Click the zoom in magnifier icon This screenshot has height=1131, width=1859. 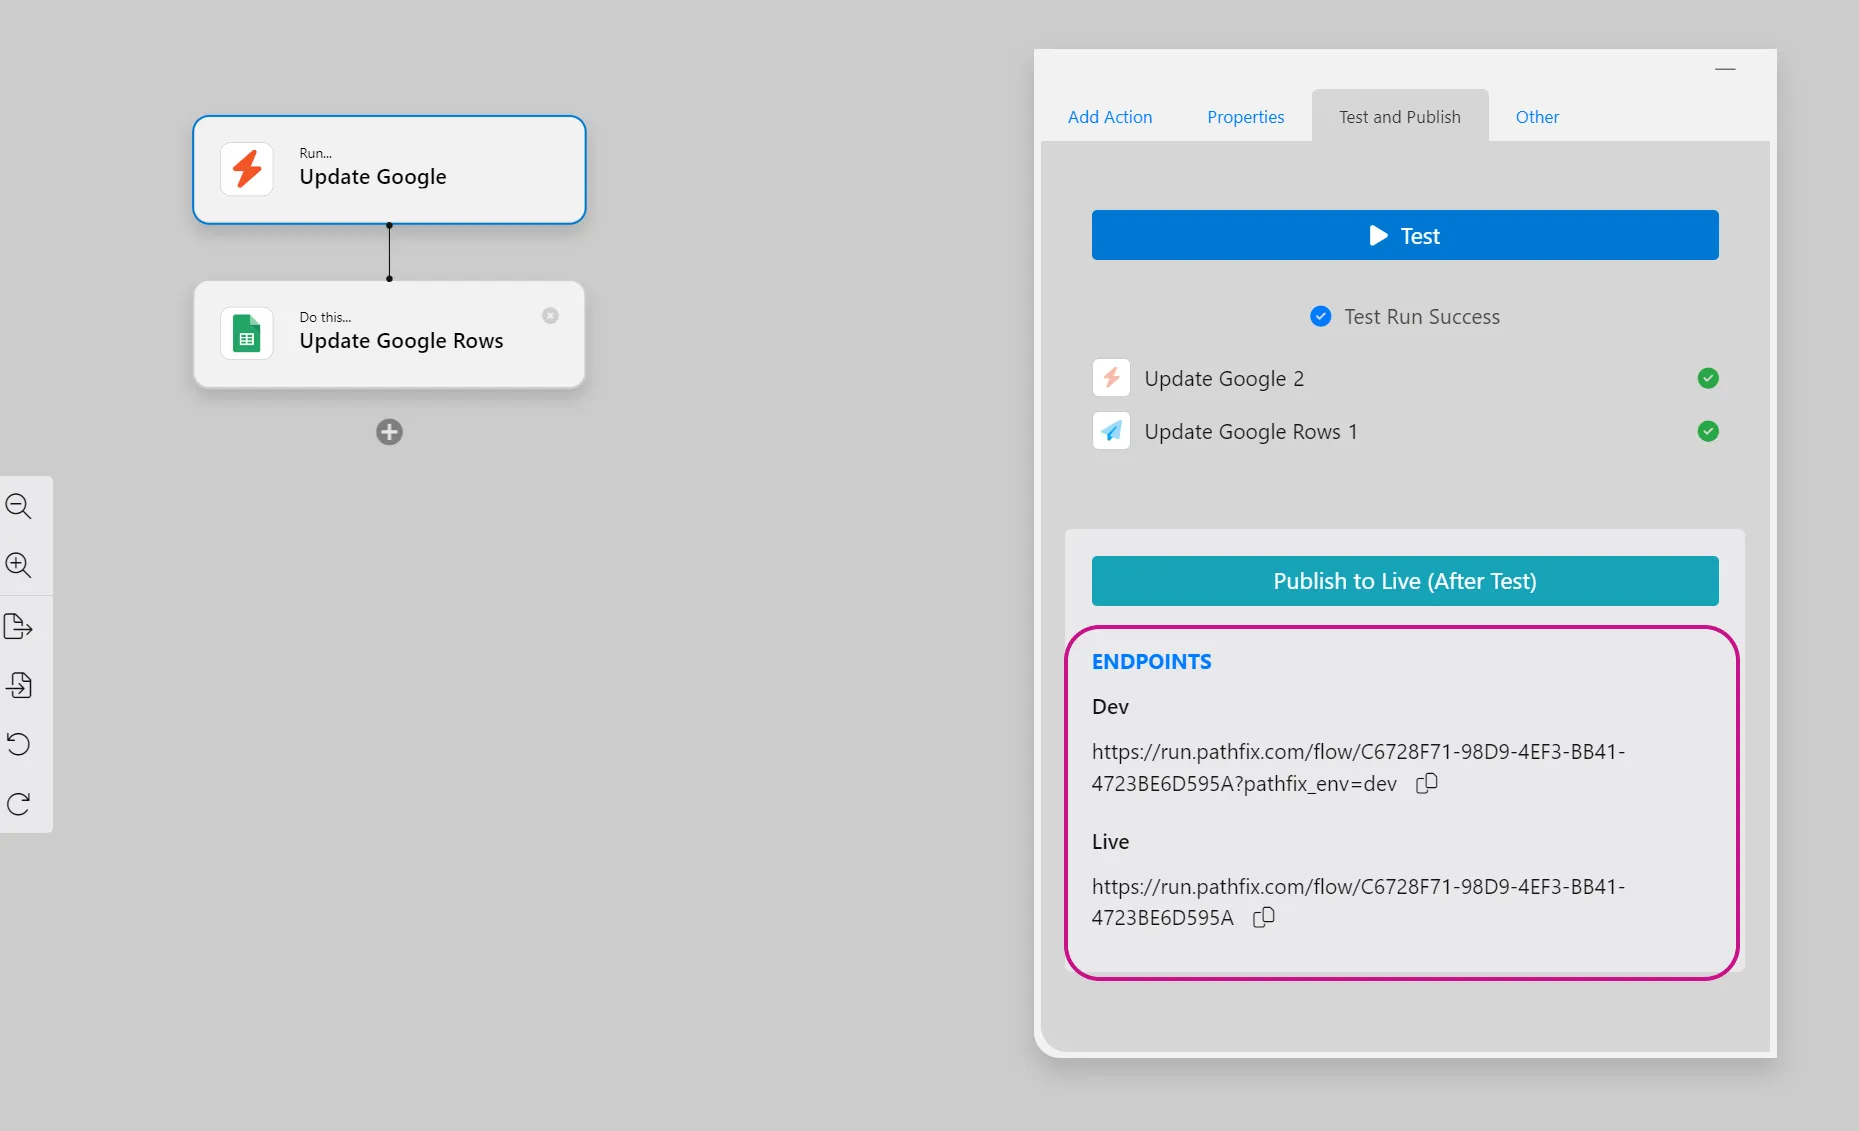(18, 565)
